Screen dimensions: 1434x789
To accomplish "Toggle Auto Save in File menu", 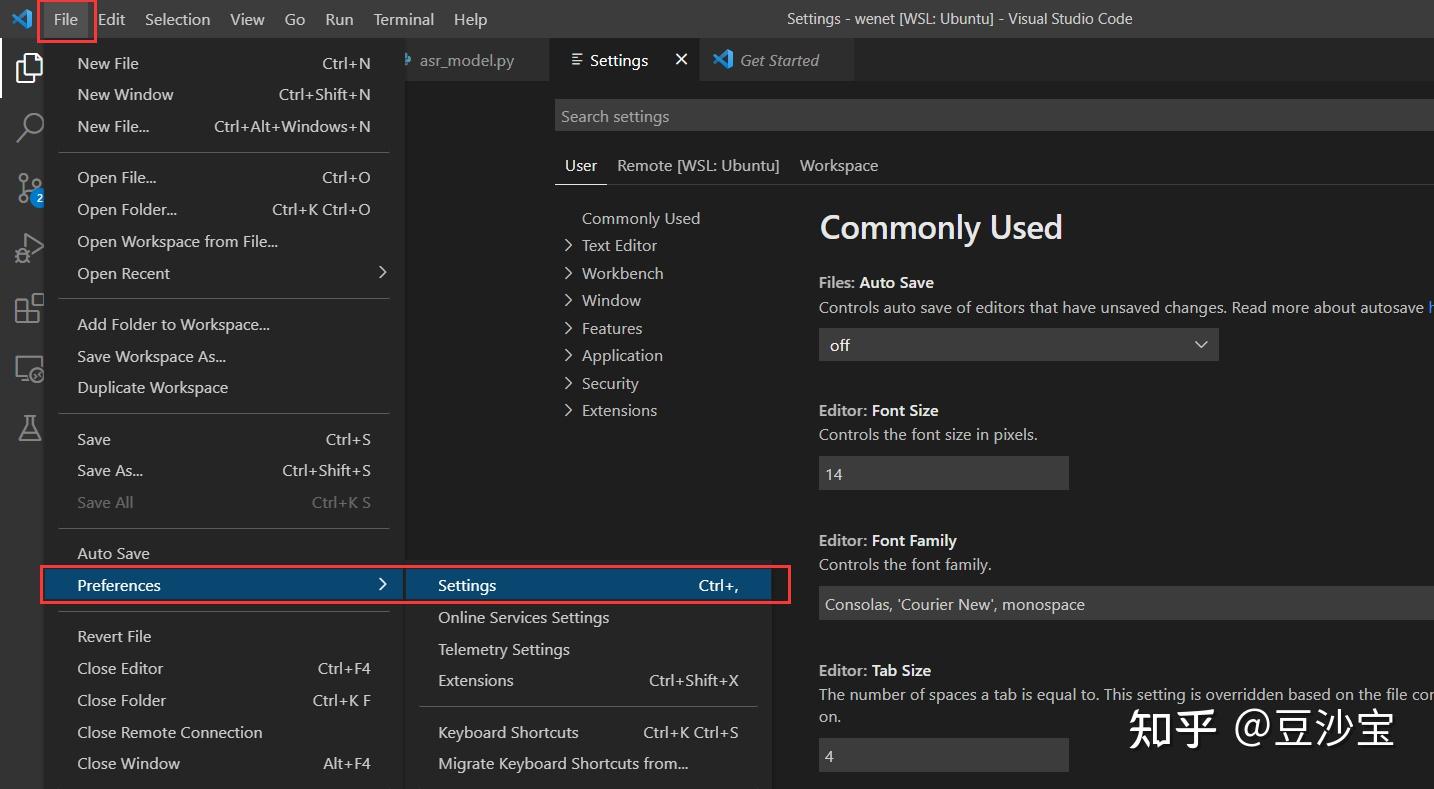I will [x=224, y=553].
